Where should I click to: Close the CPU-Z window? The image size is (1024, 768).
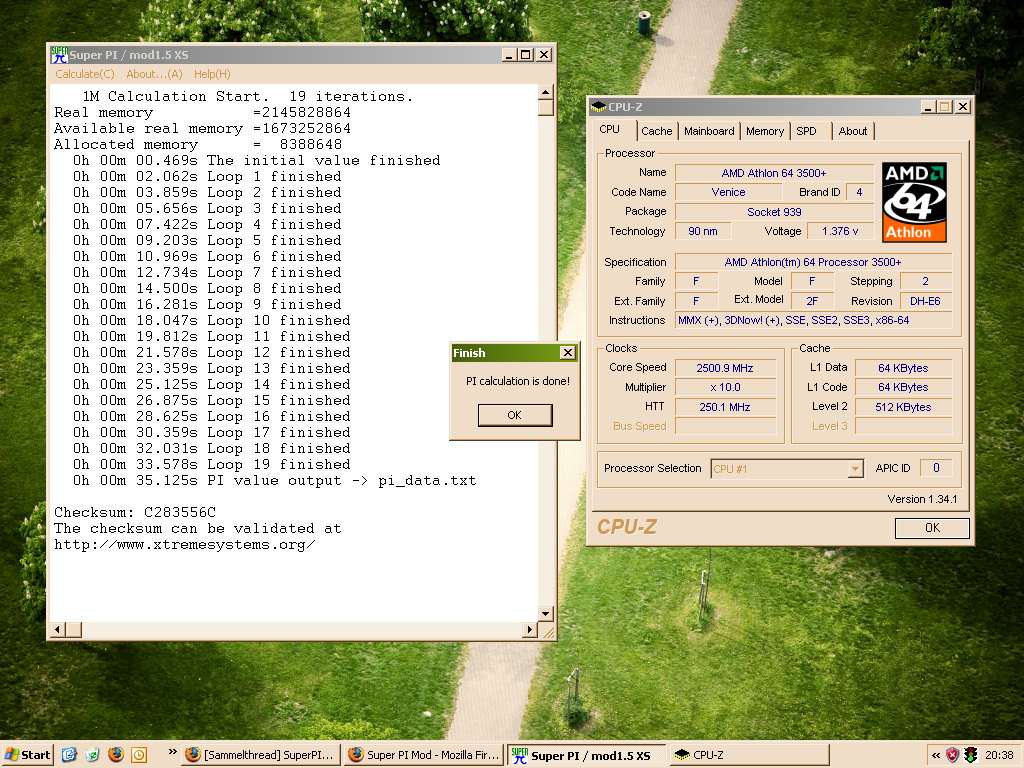tap(963, 106)
